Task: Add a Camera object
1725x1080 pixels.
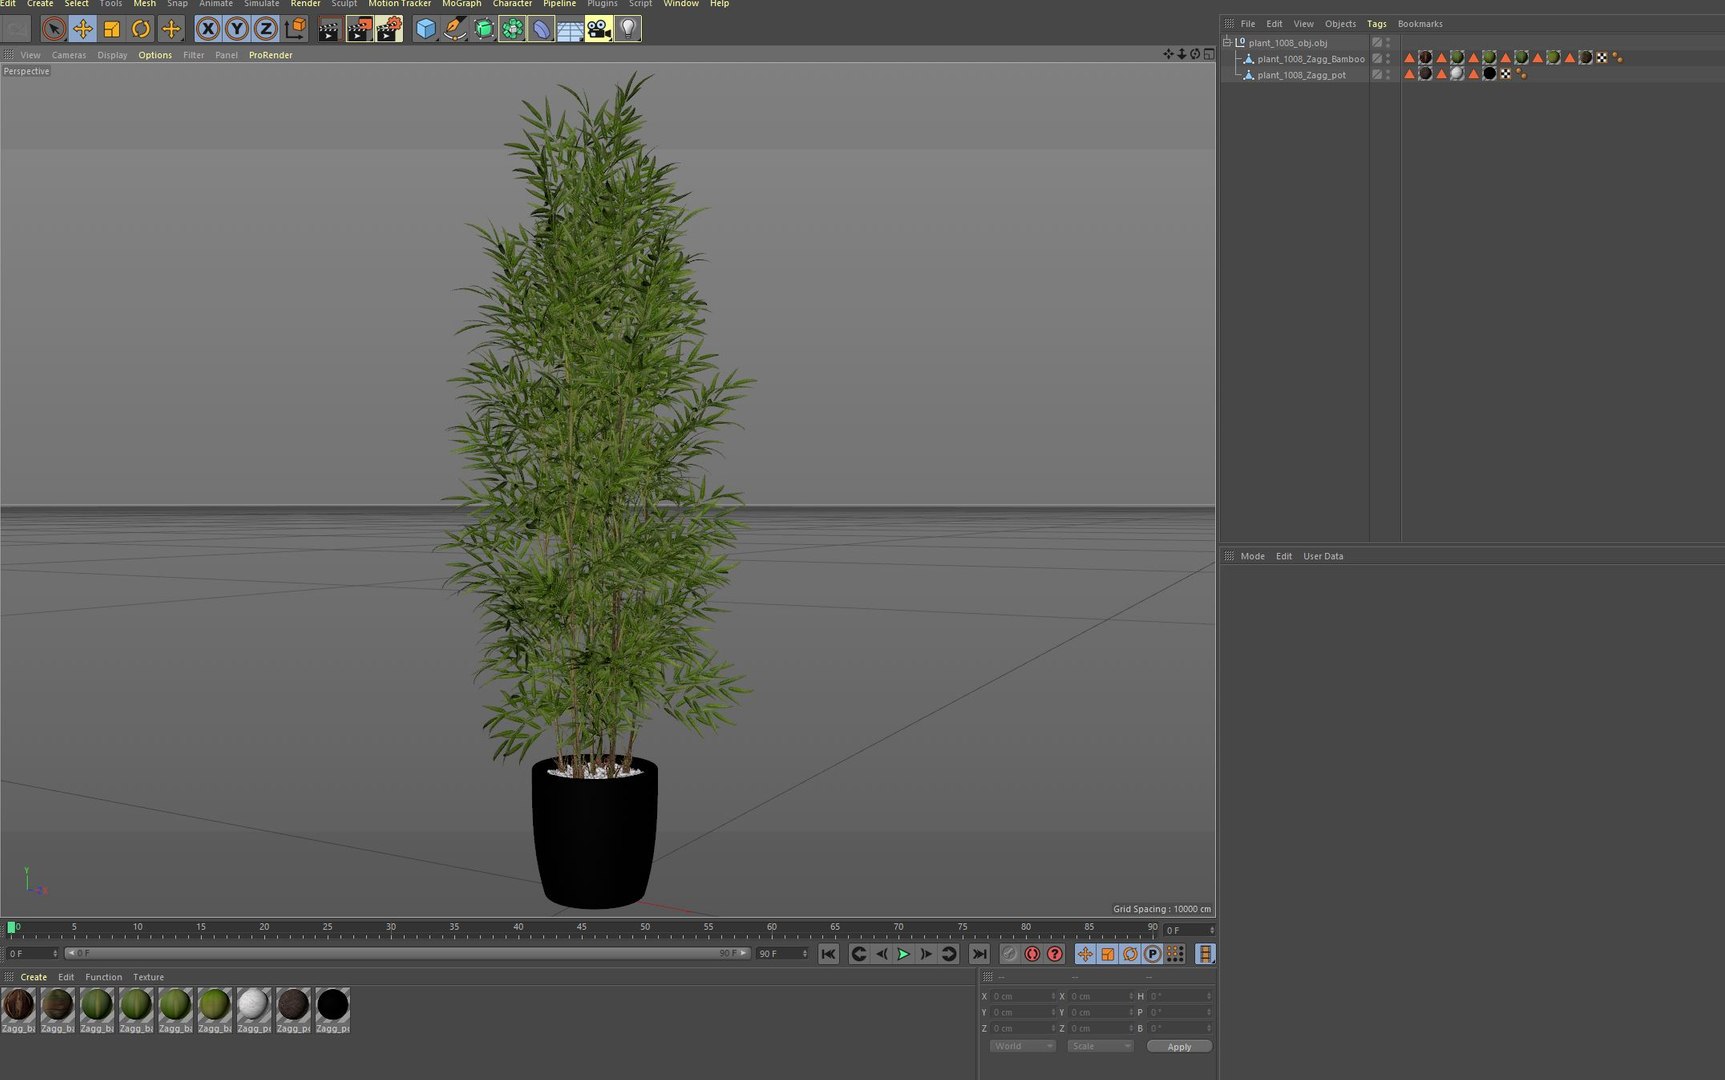Action: coord(599,29)
